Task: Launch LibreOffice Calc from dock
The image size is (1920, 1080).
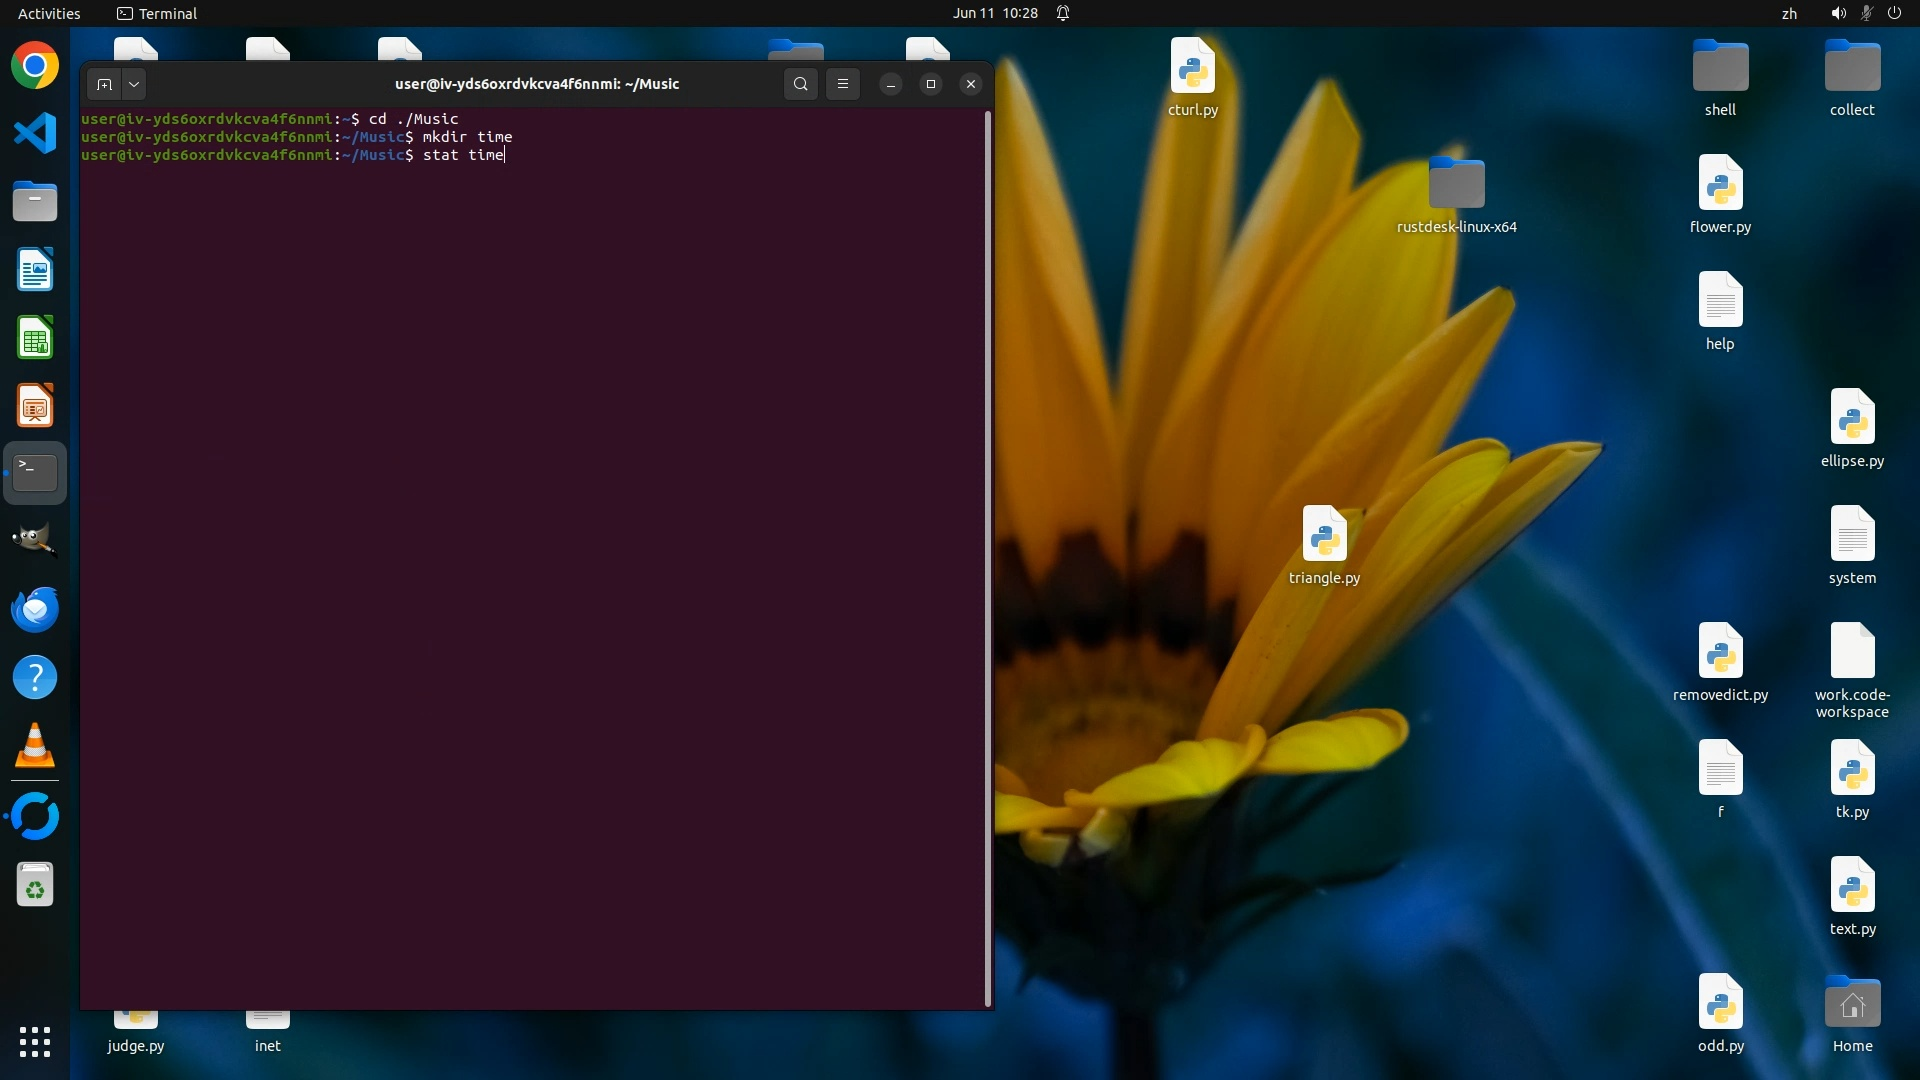Action: pyautogui.click(x=35, y=338)
